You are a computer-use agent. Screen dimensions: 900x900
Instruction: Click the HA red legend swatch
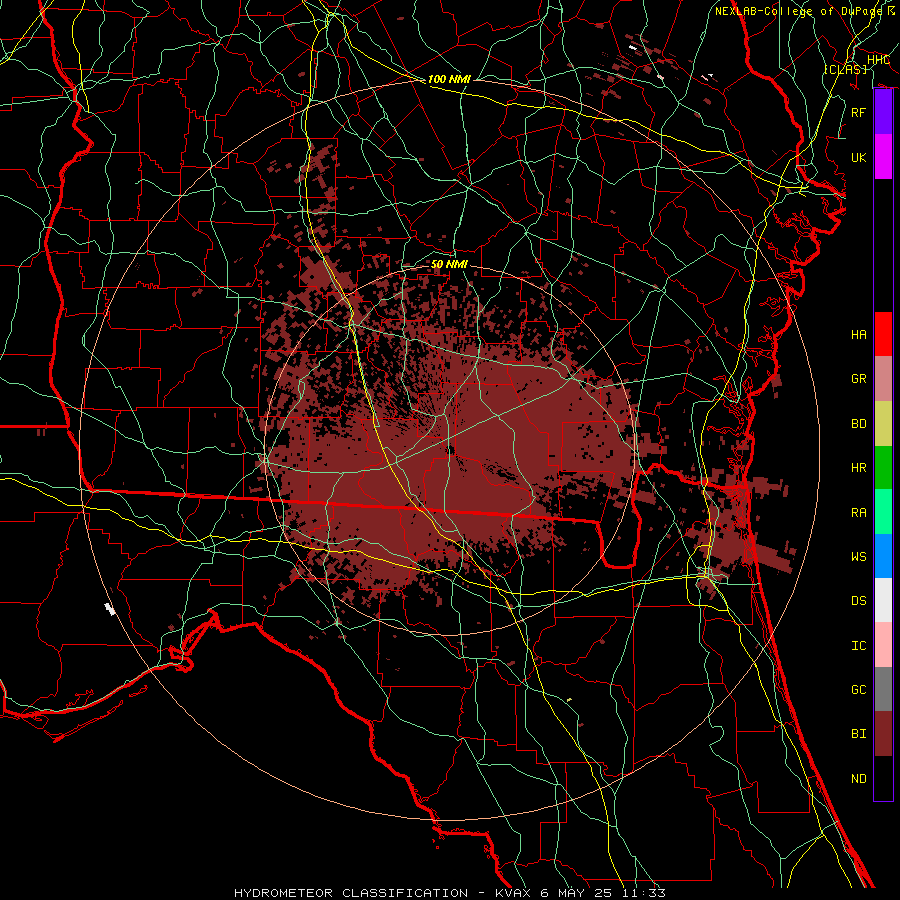click(x=883, y=334)
